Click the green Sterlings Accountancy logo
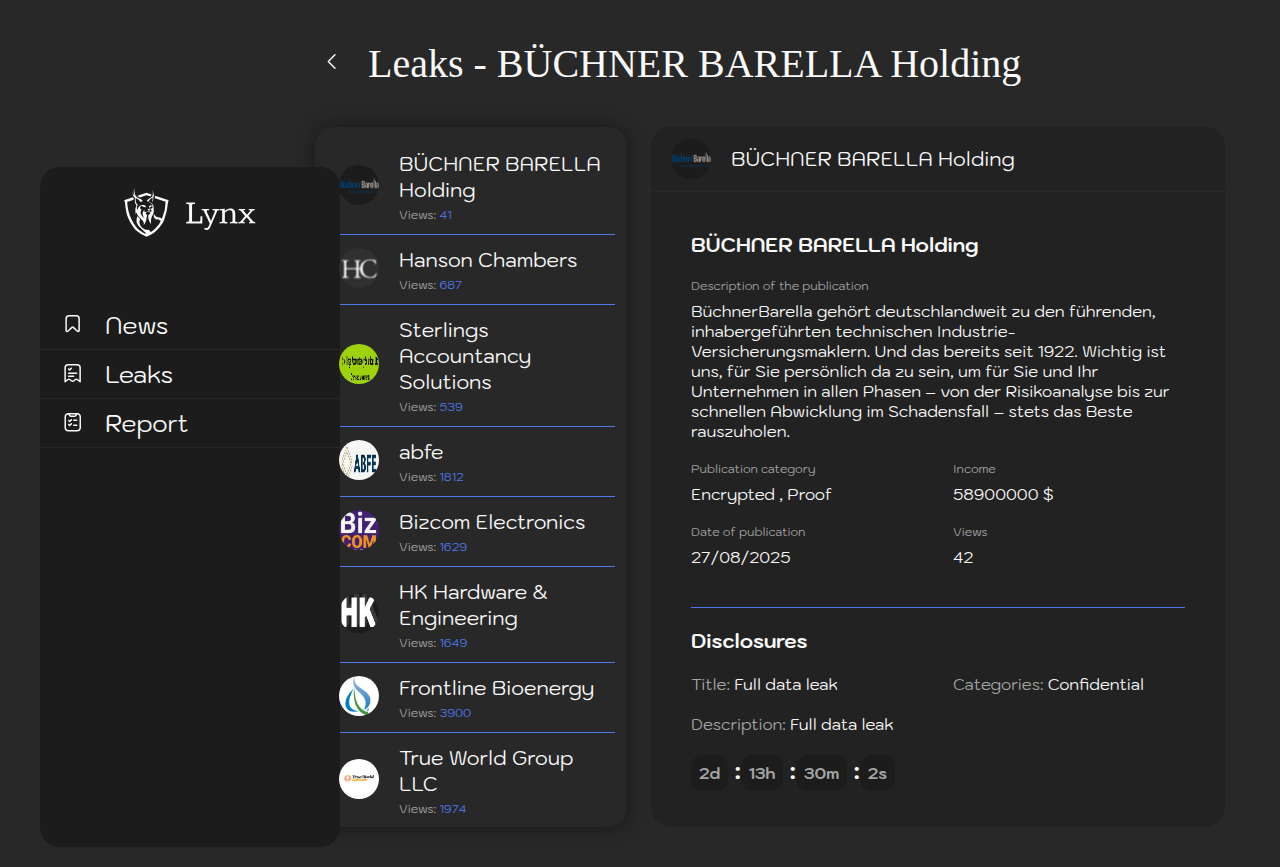 359,364
